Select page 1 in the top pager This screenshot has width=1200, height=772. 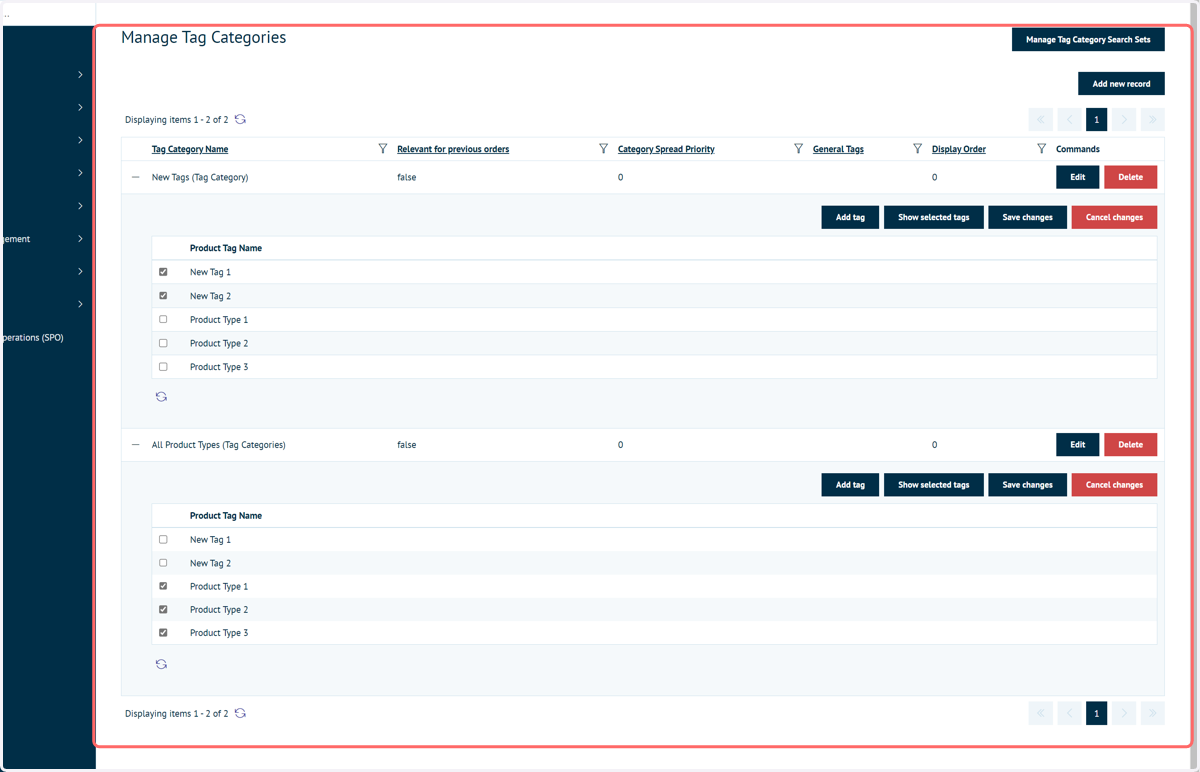(1096, 120)
